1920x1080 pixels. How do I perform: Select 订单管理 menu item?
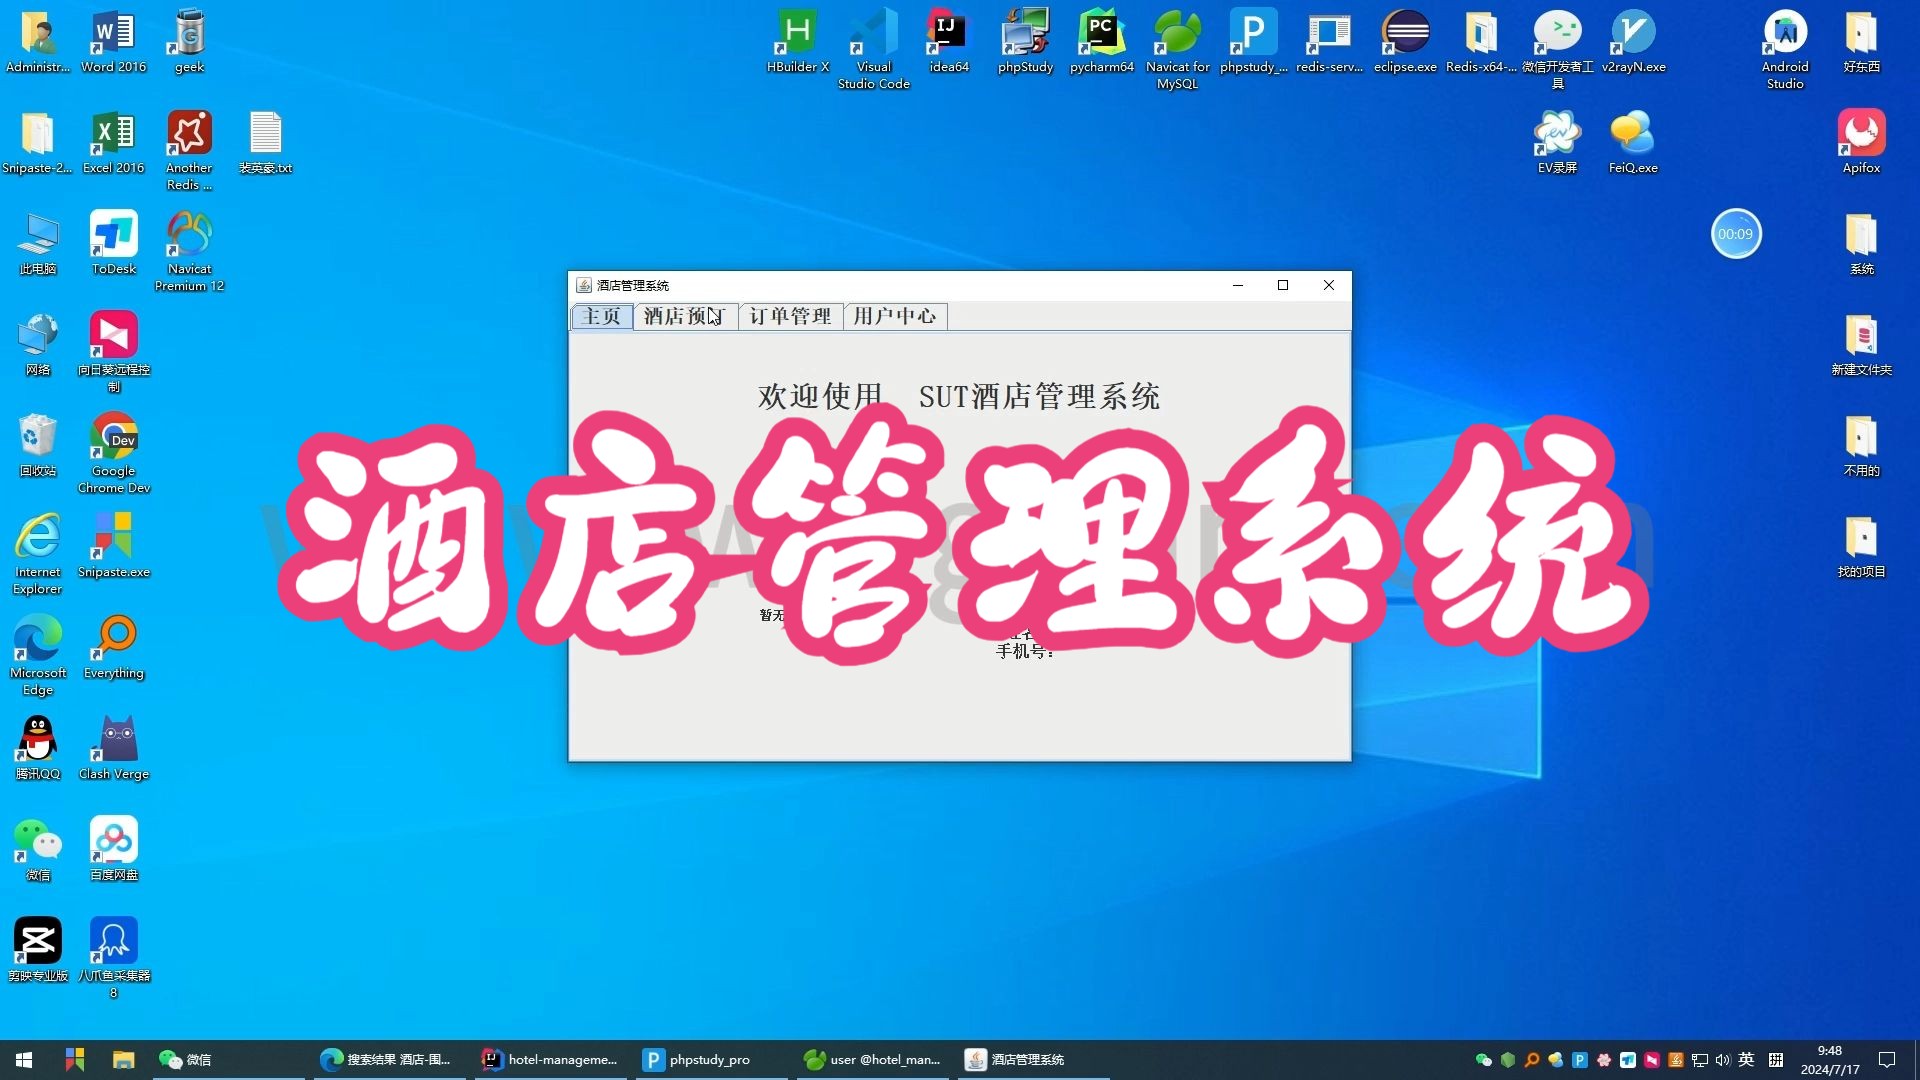click(x=787, y=315)
